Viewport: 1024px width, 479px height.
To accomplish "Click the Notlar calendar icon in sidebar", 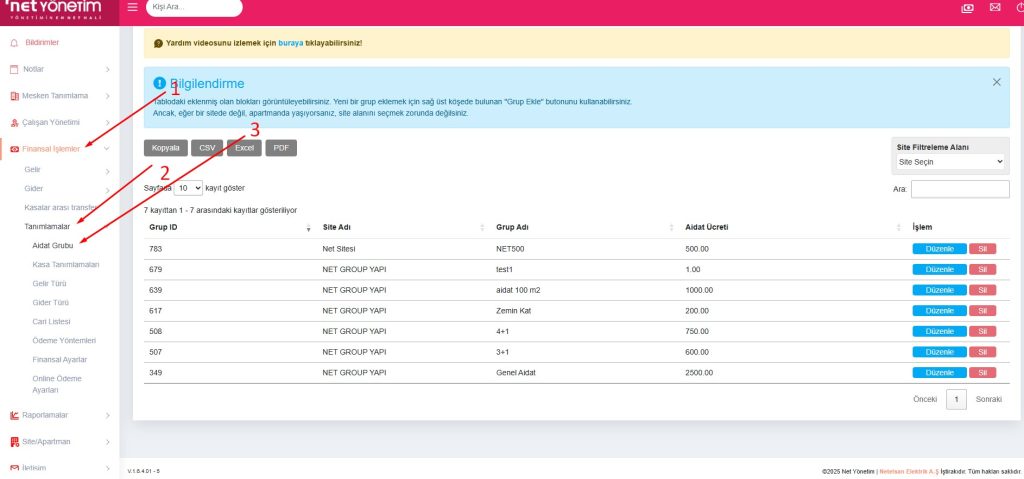I will coord(14,69).
